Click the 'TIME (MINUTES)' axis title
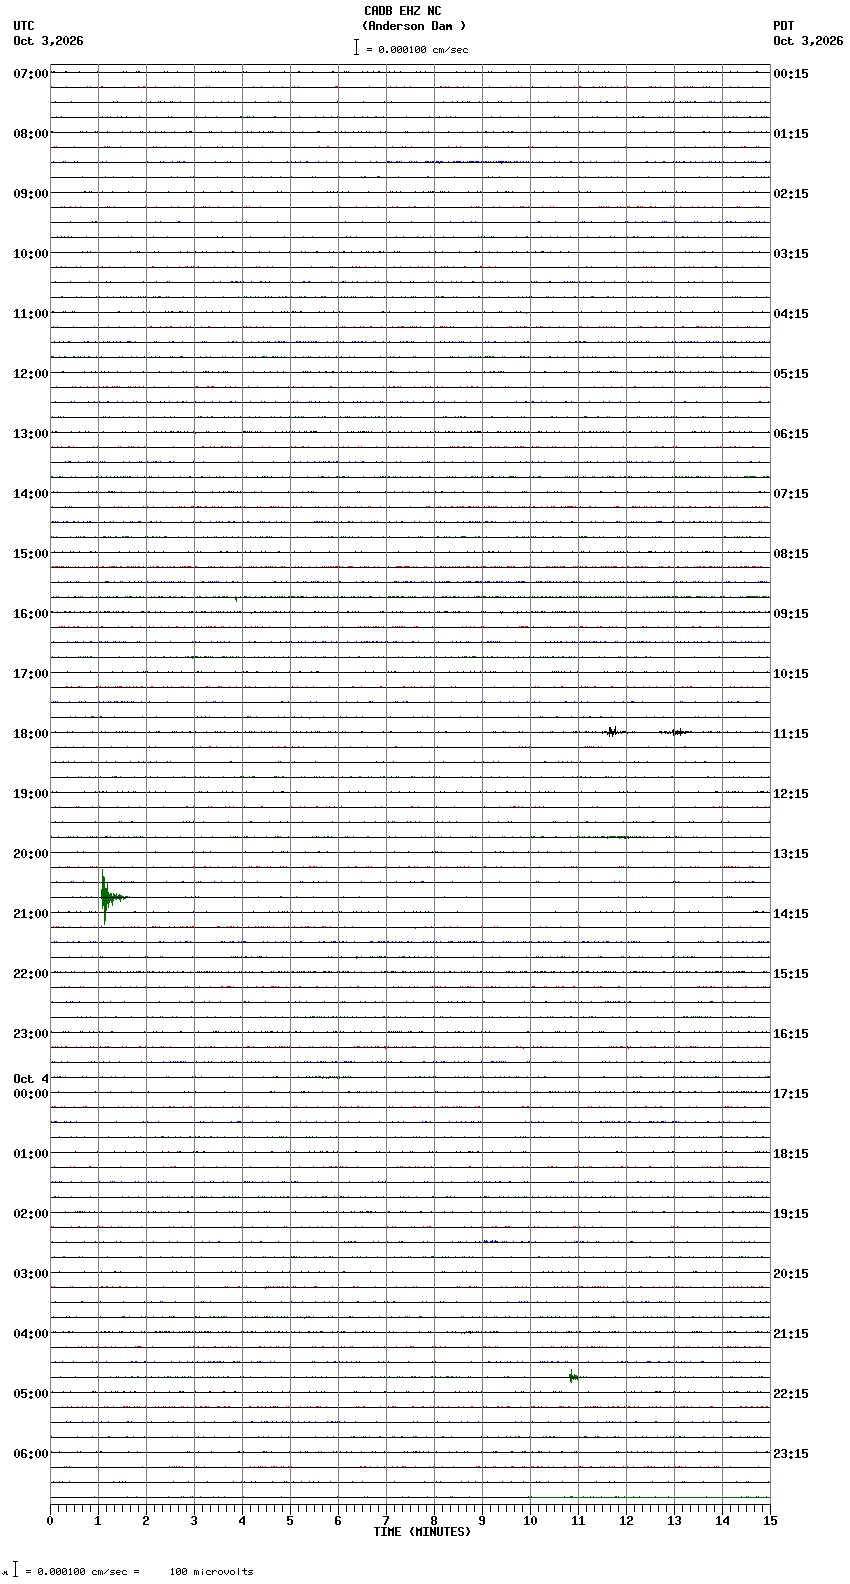The height and width of the screenshot is (1584, 850). (422, 1531)
